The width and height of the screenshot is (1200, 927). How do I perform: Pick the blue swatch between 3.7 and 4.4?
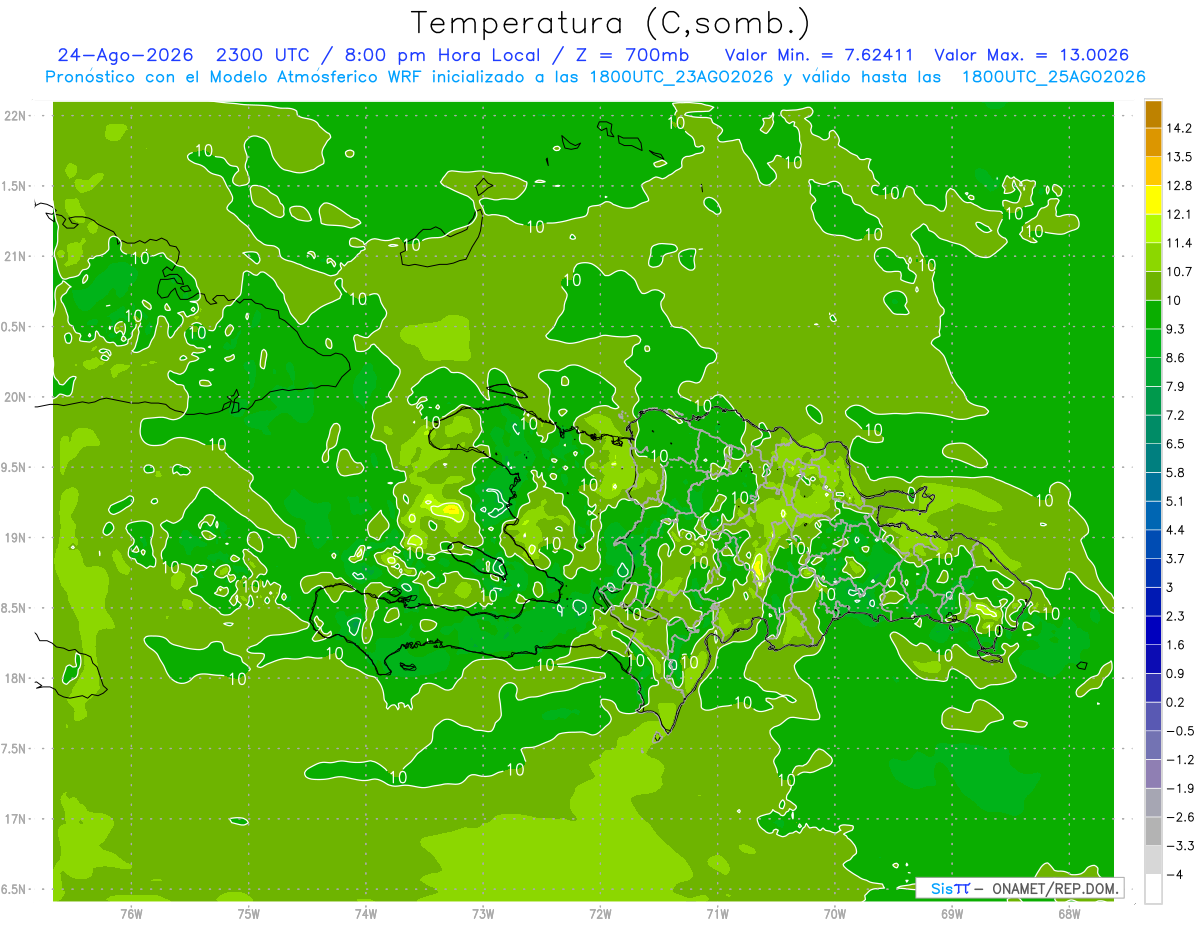pos(1153,544)
